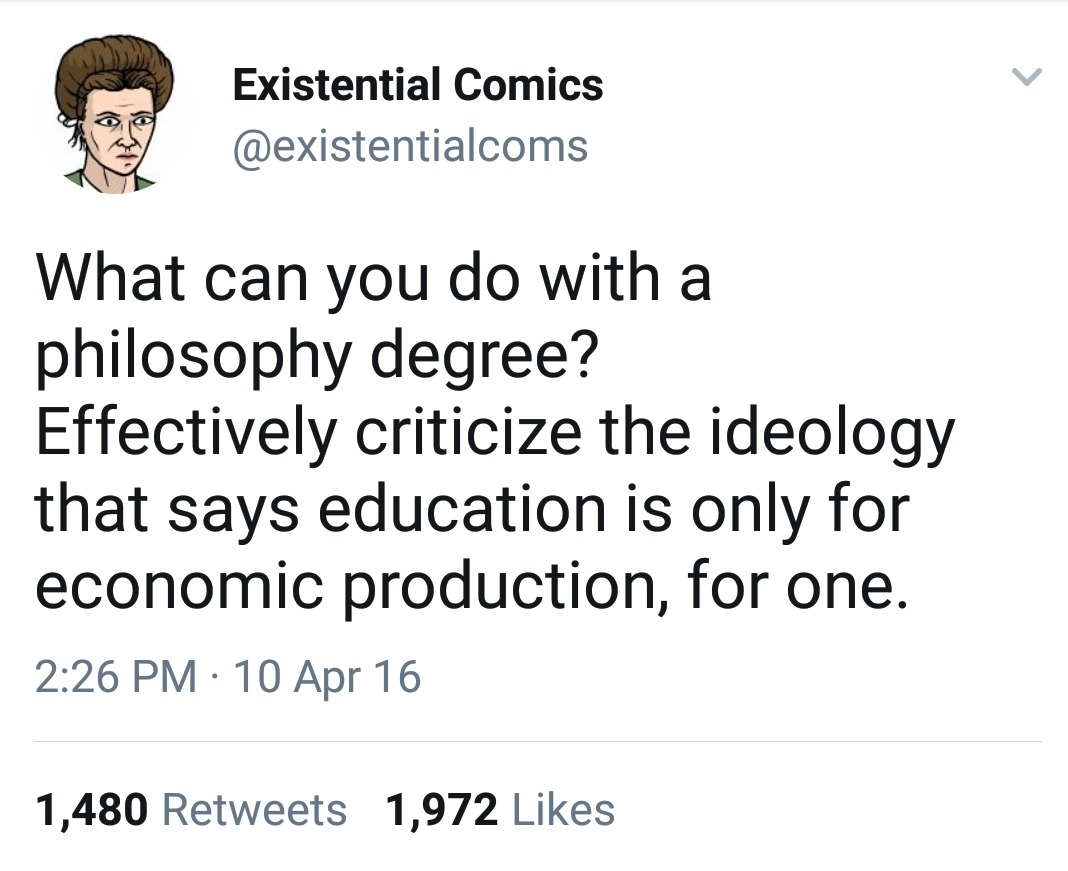Click the "2:26 PM" tweet time
Screen dimensions: 1068x871
(x=116, y=677)
